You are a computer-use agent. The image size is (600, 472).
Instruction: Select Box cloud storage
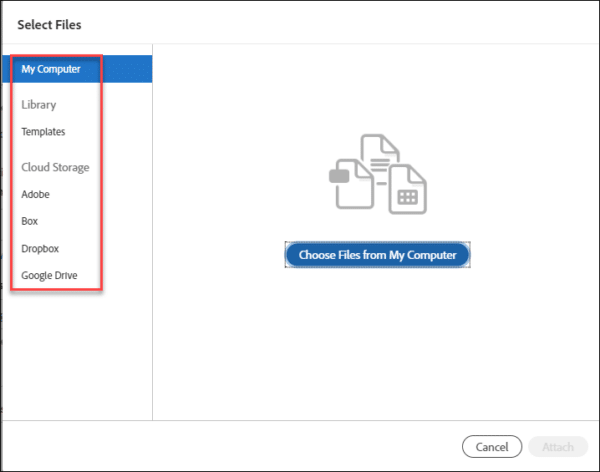[x=29, y=221]
